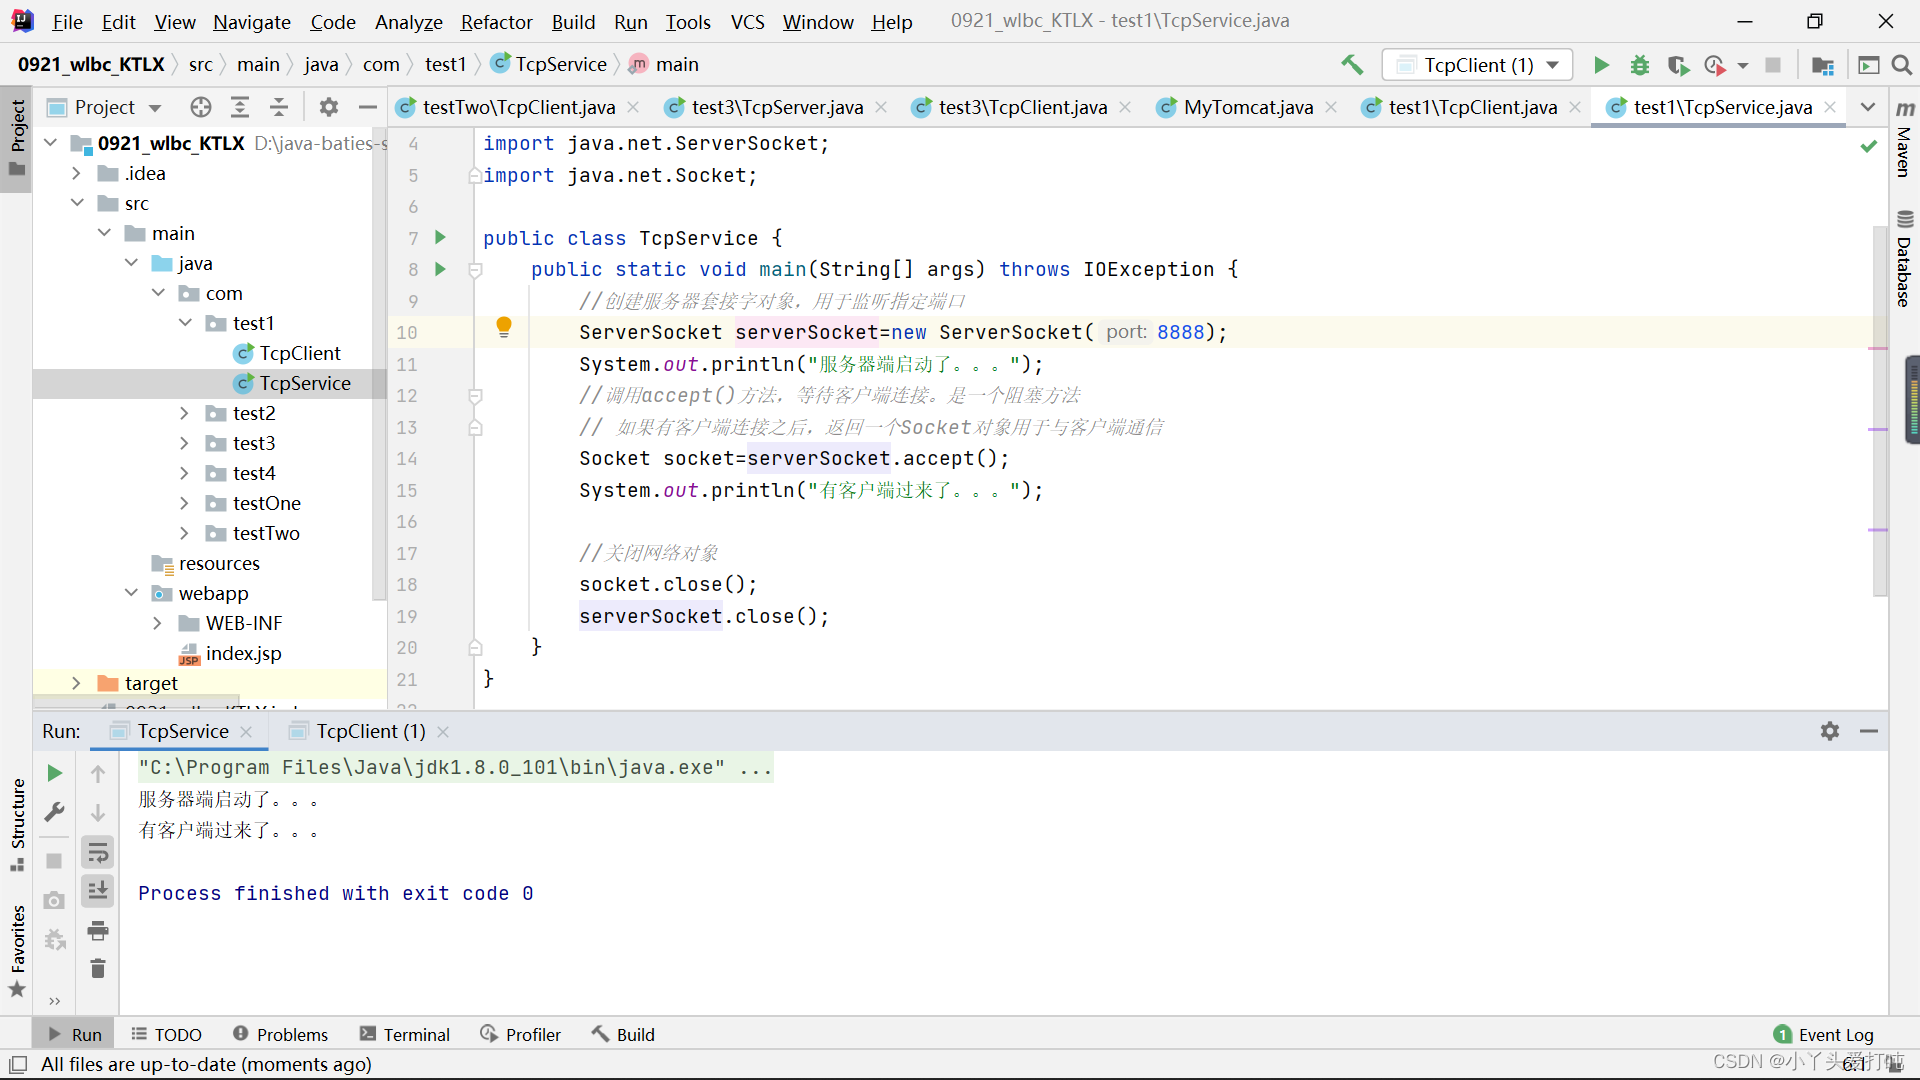
Task: Open the TODO tool window
Action: tap(166, 1034)
